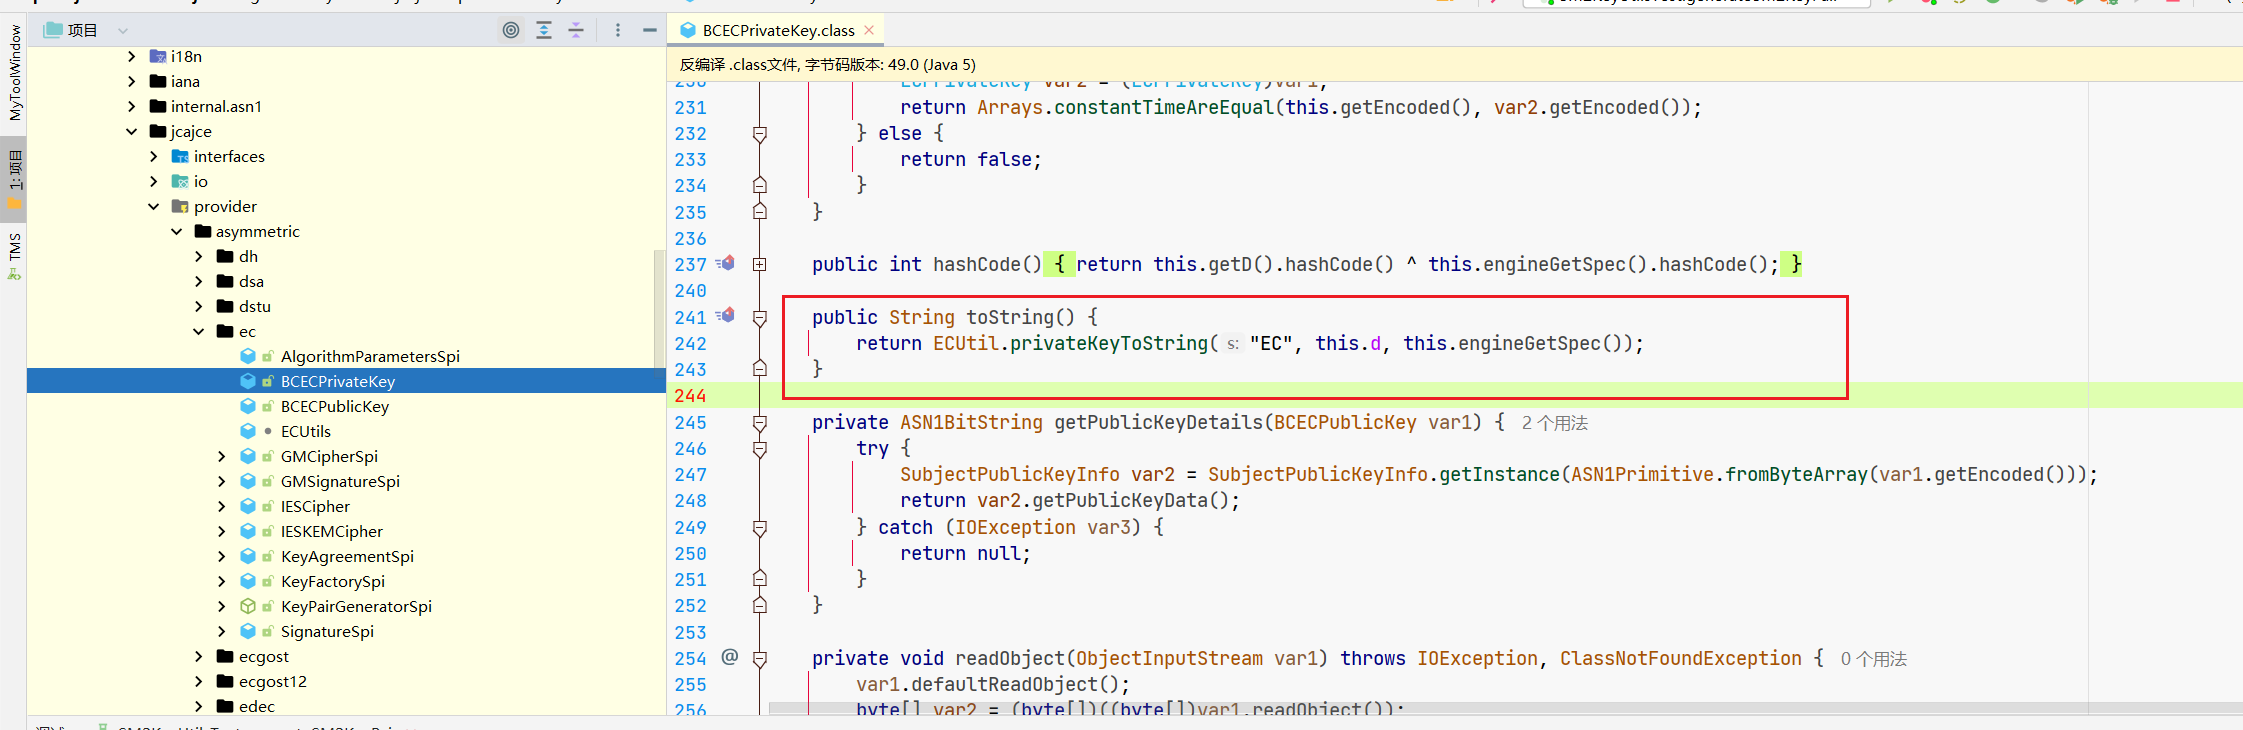Screen dimensions: 2243x730
Task: Expand the ecgost package
Action: click(x=199, y=656)
